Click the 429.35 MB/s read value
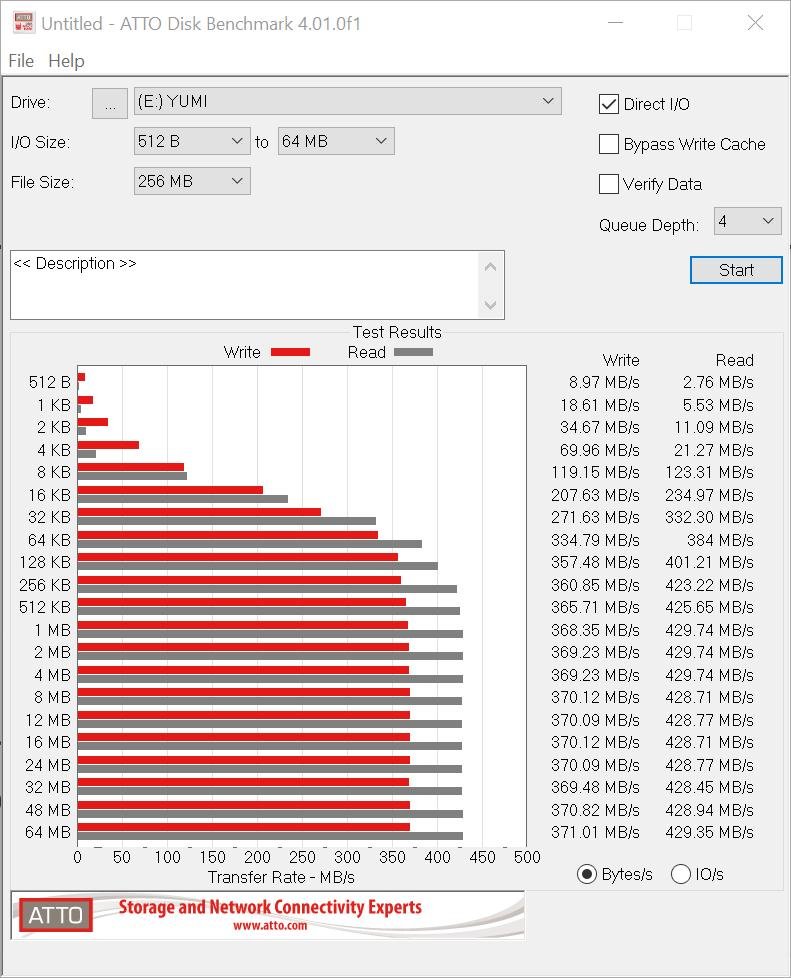Screen dimensions: 791x978 pos(709,833)
